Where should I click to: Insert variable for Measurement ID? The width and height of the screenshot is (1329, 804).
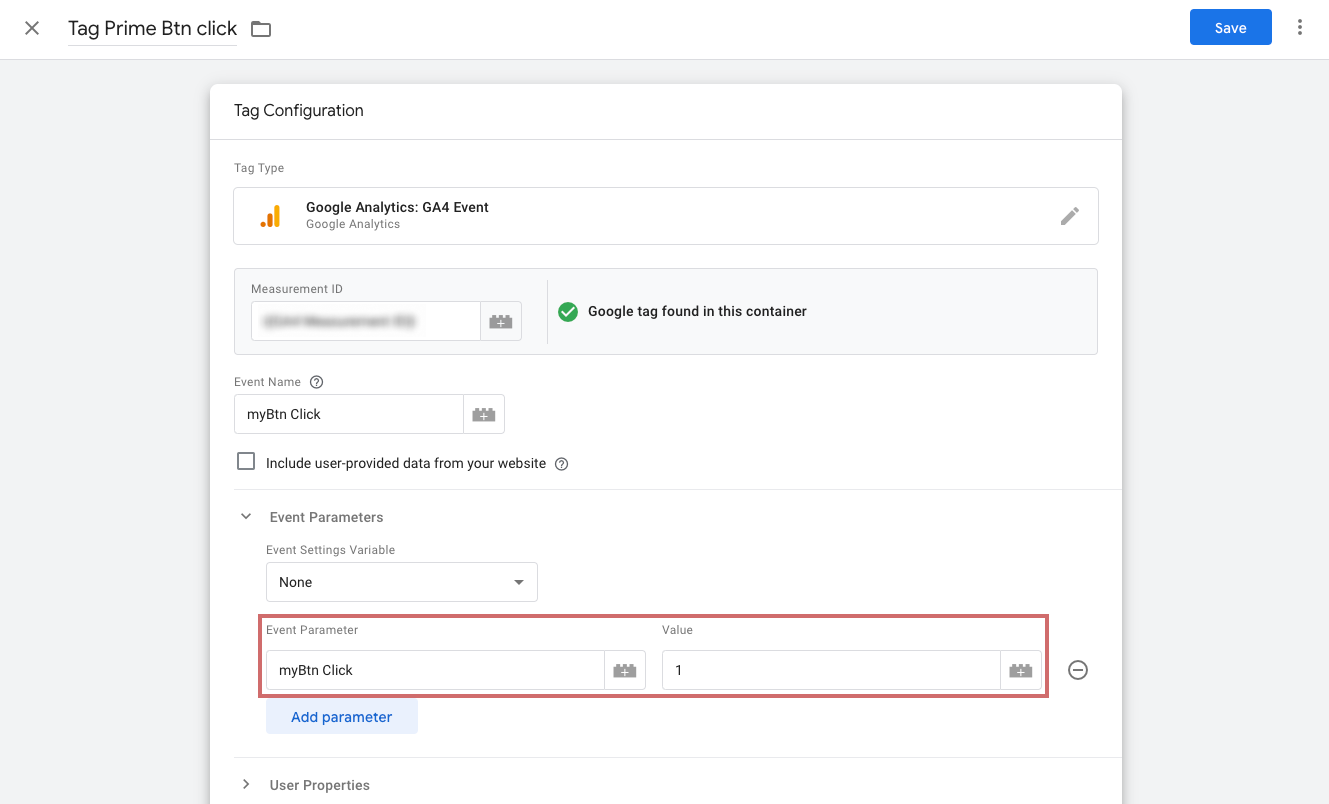click(501, 321)
